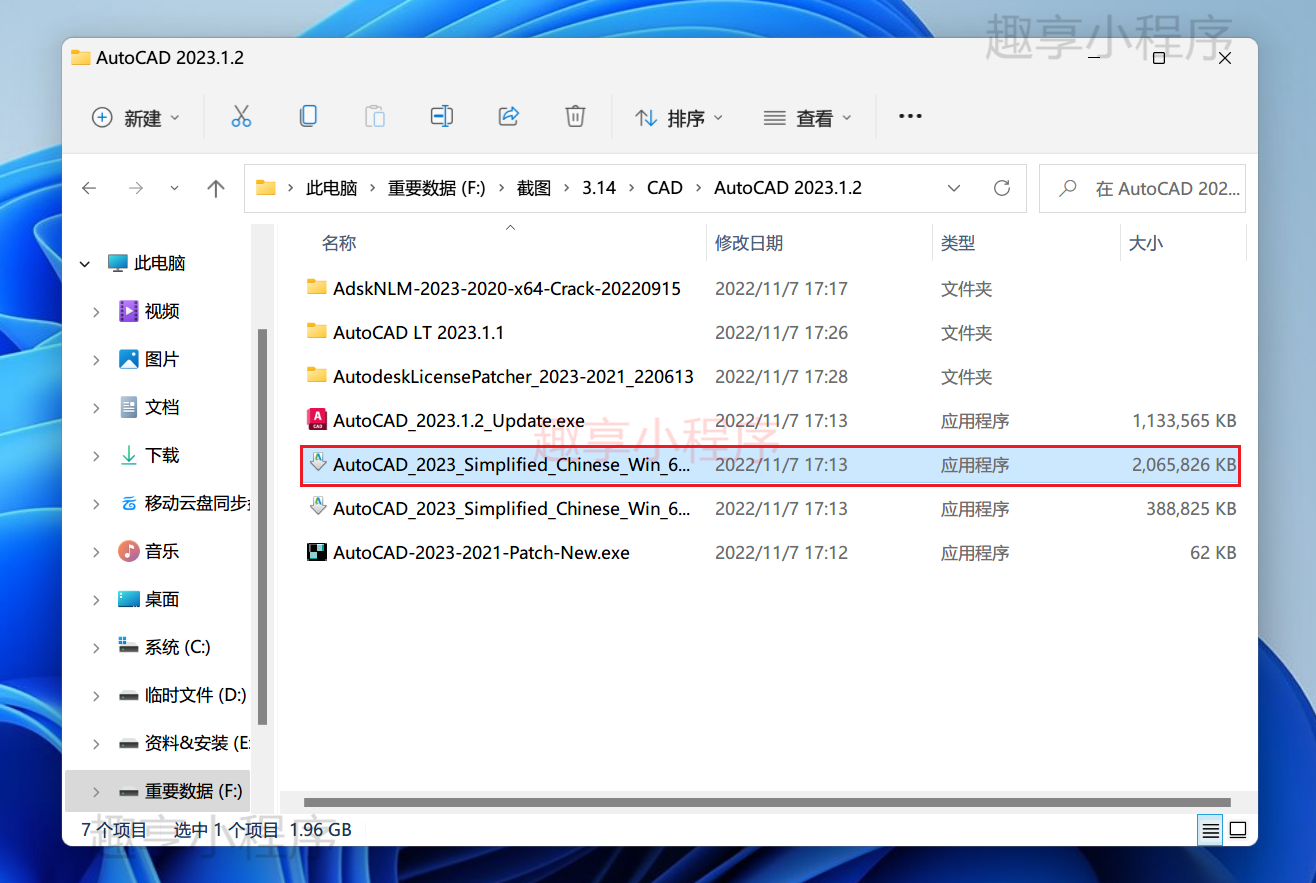1316x883 pixels.
Task: Click the AutoCAD LT 2023.1.1 folder icon
Action: tap(317, 332)
